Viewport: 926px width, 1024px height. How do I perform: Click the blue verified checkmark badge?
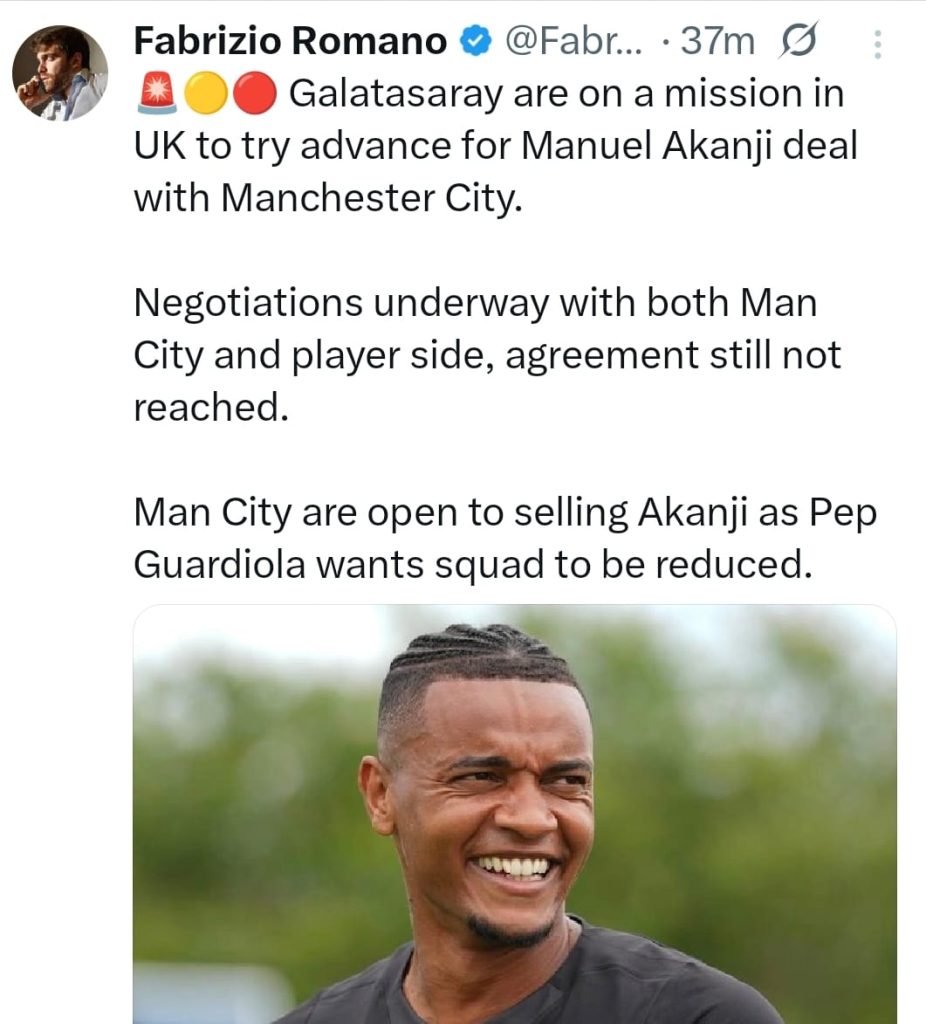point(475,41)
